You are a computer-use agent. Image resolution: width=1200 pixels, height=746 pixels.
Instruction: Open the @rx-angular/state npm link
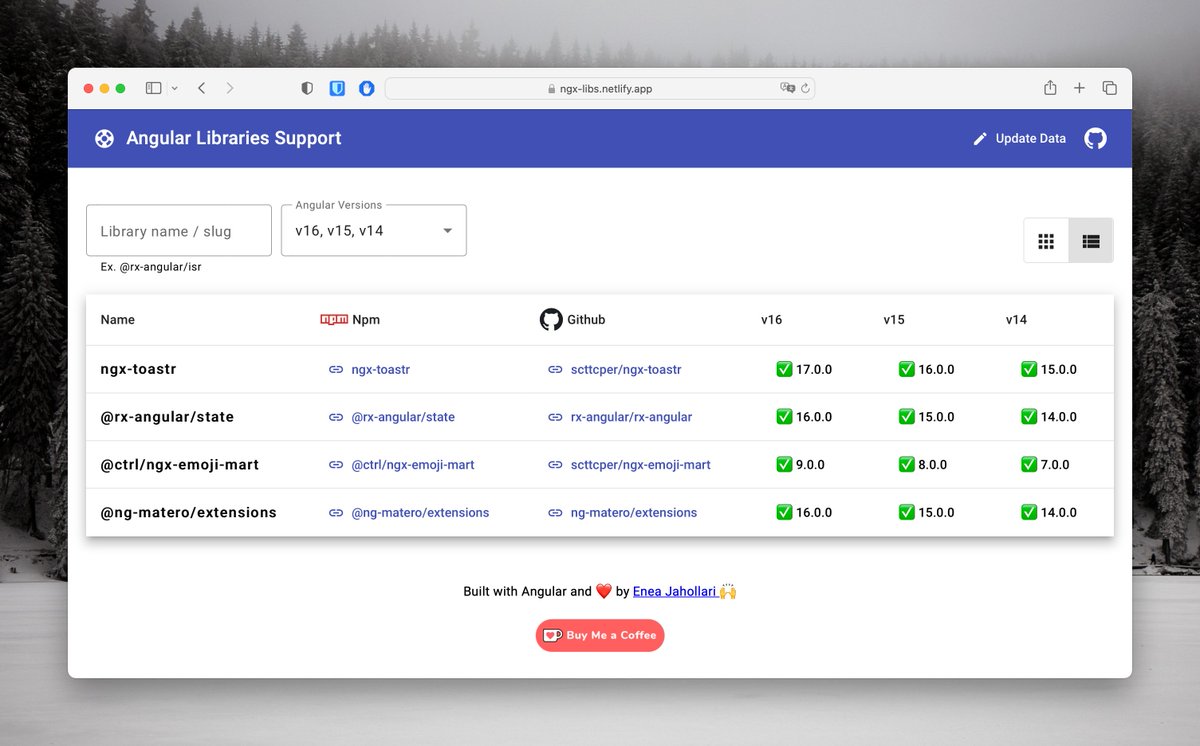pos(392,417)
